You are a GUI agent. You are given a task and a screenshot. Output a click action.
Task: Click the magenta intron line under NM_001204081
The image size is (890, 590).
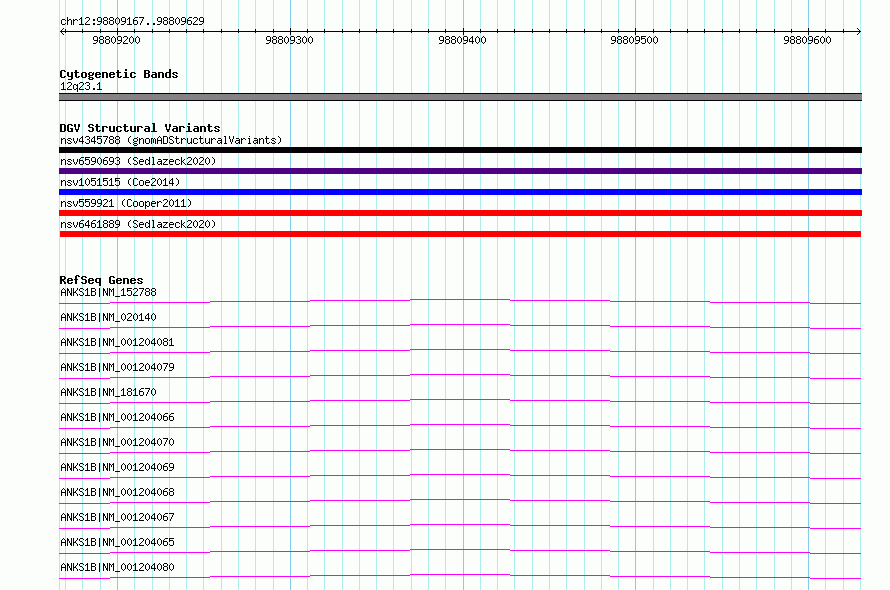[460, 349]
